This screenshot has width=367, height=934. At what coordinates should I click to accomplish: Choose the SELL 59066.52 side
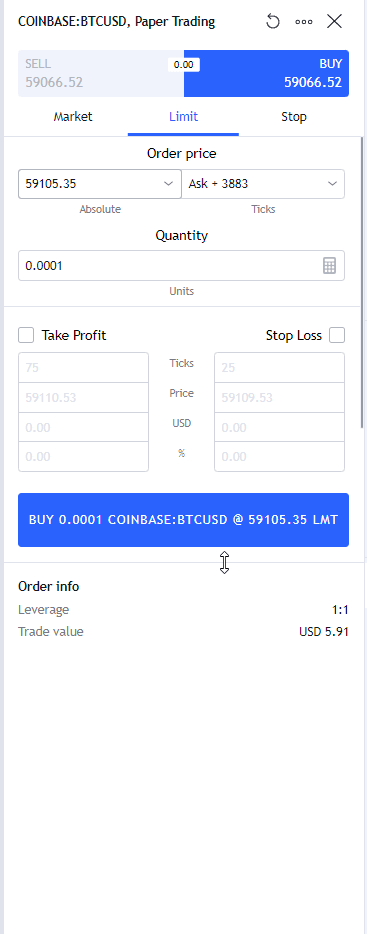[101, 73]
